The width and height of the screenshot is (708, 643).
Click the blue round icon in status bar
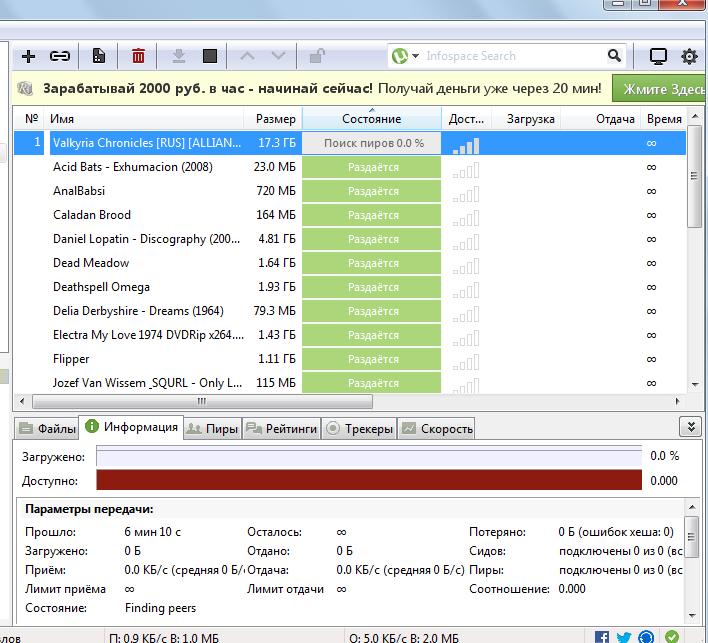646,637
